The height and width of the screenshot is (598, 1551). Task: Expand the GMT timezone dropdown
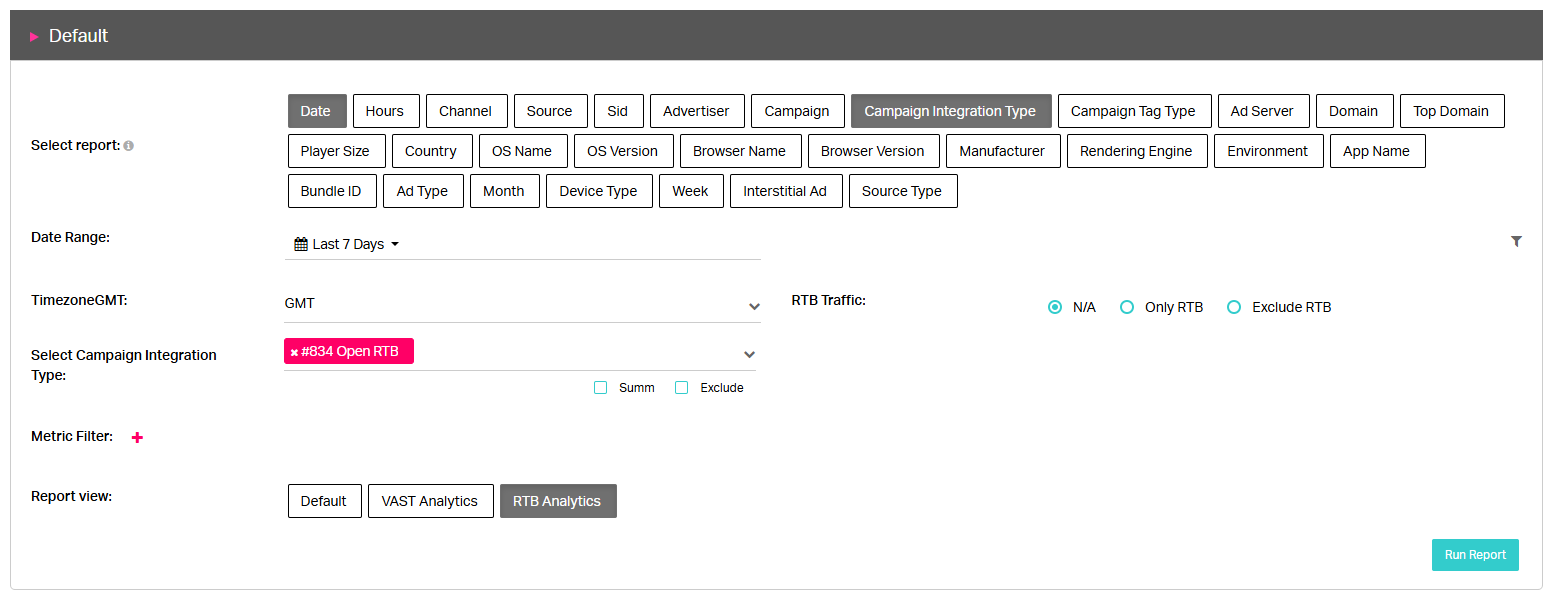coord(754,306)
